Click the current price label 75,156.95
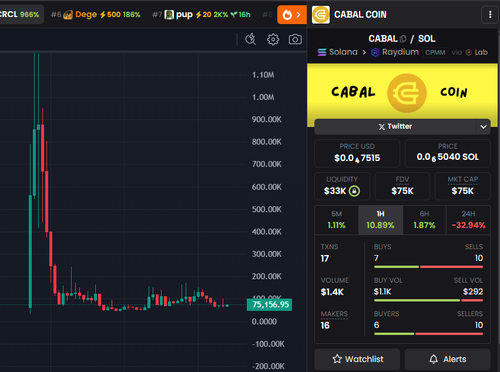Screen dimensions: 500x372 click(269, 305)
